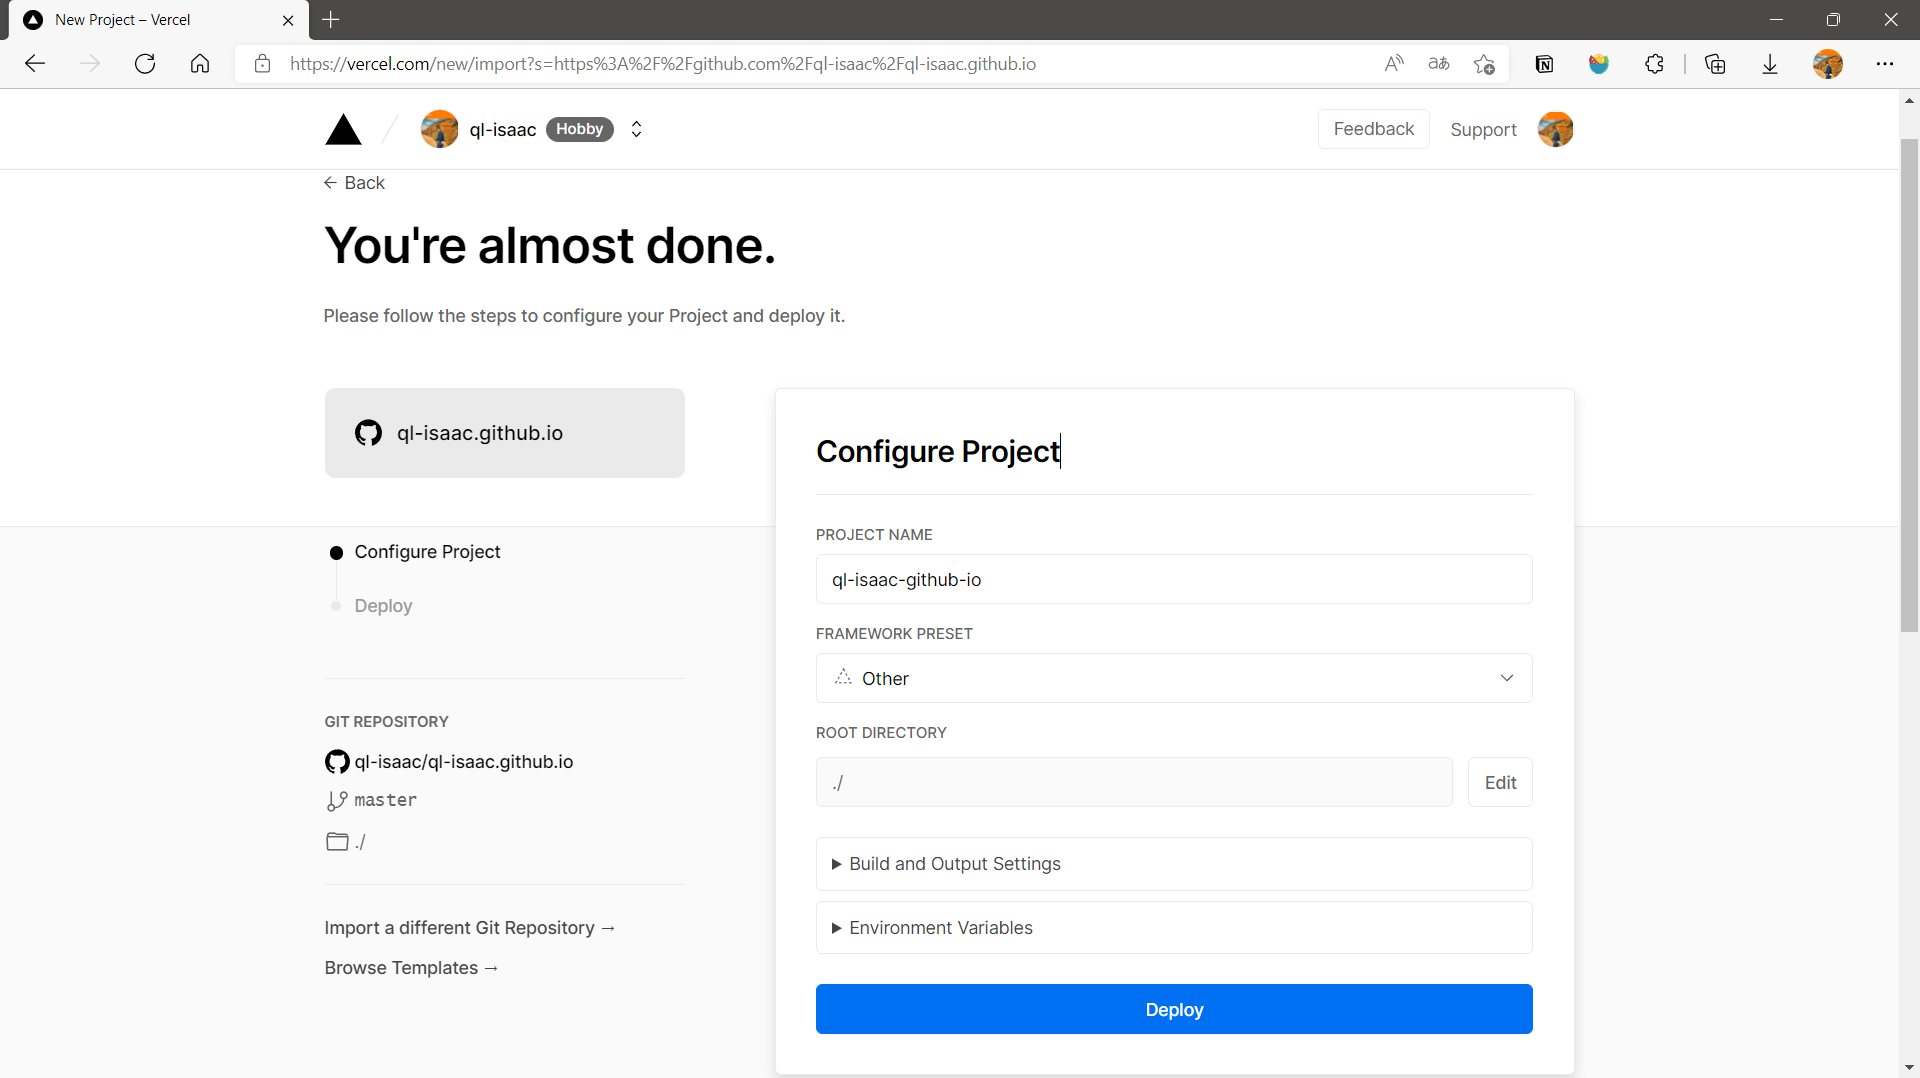Open a new browser tab
Screen dimensions: 1920x1078
331,20
